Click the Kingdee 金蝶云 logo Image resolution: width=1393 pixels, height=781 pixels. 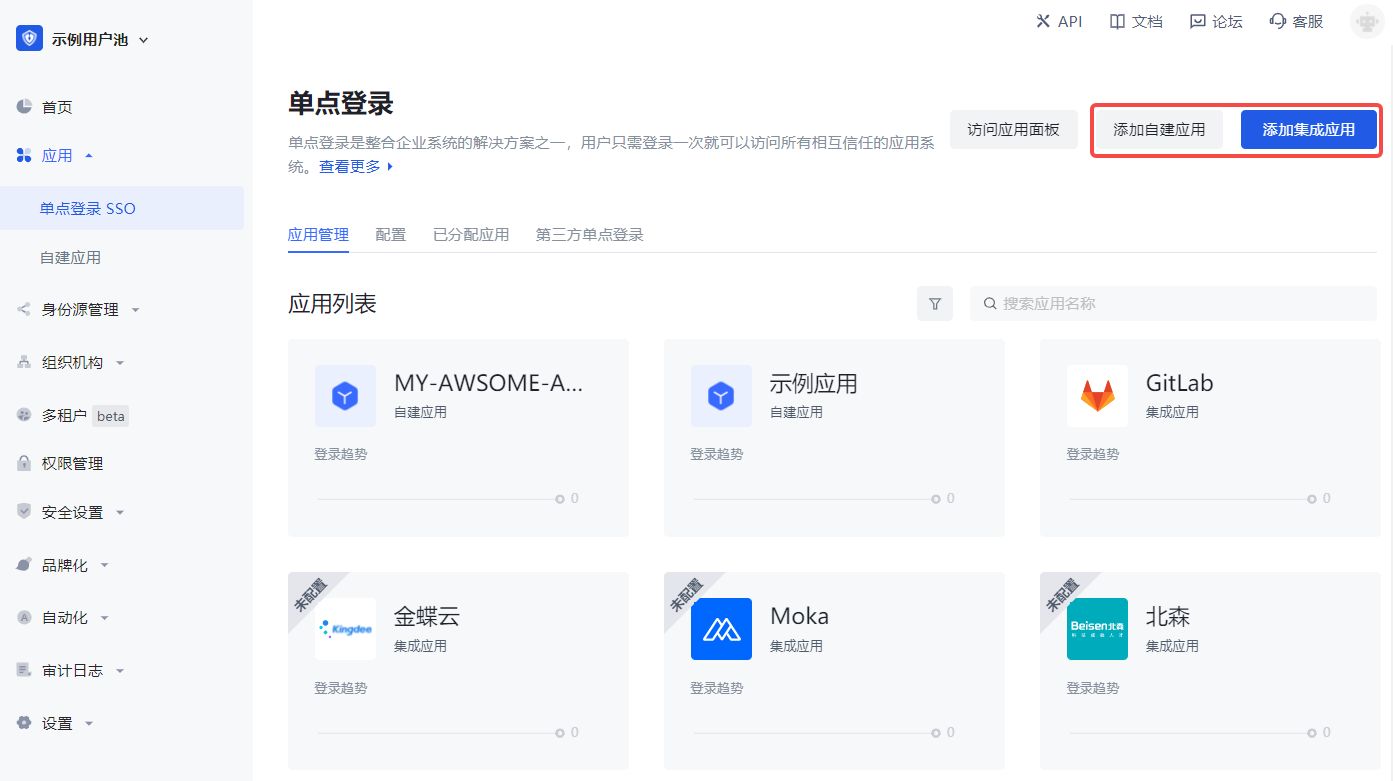pyautogui.click(x=345, y=629)
